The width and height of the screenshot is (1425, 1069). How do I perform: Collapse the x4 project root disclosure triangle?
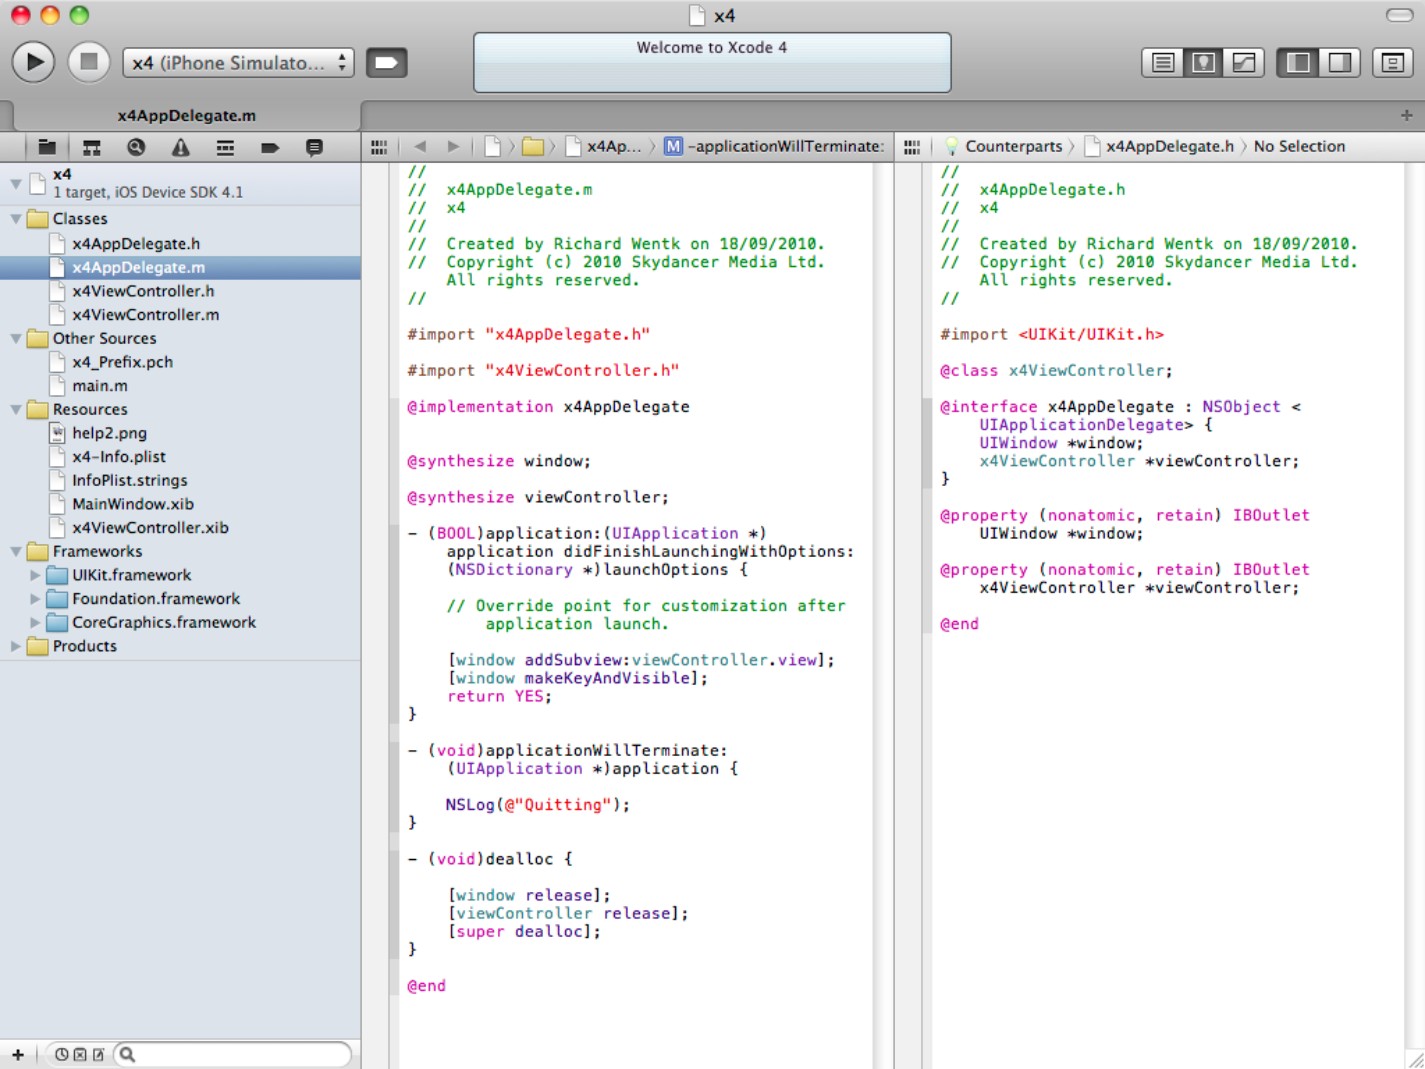point(16,183)
